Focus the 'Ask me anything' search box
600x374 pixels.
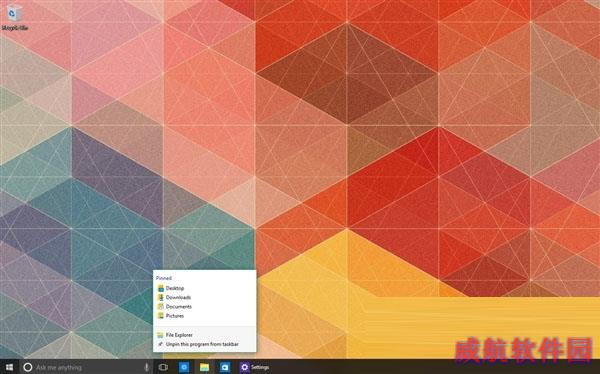coord(86,367)
